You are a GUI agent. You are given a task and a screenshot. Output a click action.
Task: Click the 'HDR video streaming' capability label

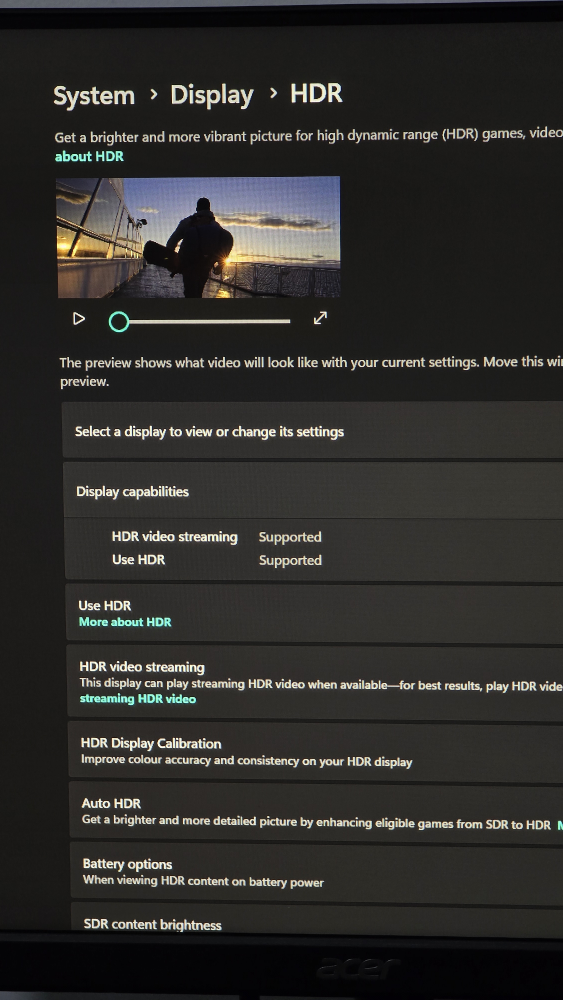175,537
